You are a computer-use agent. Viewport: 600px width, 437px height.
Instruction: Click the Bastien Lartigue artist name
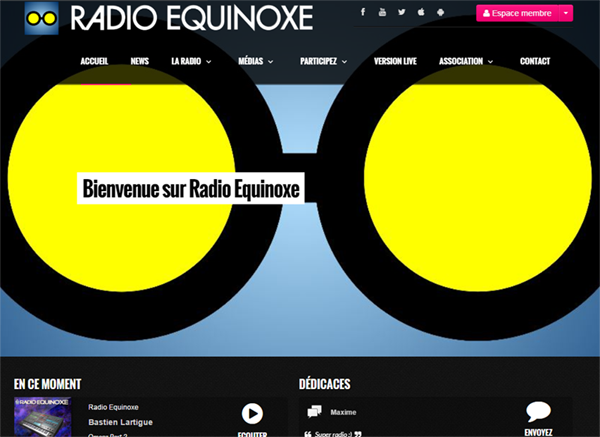point(121,422)
